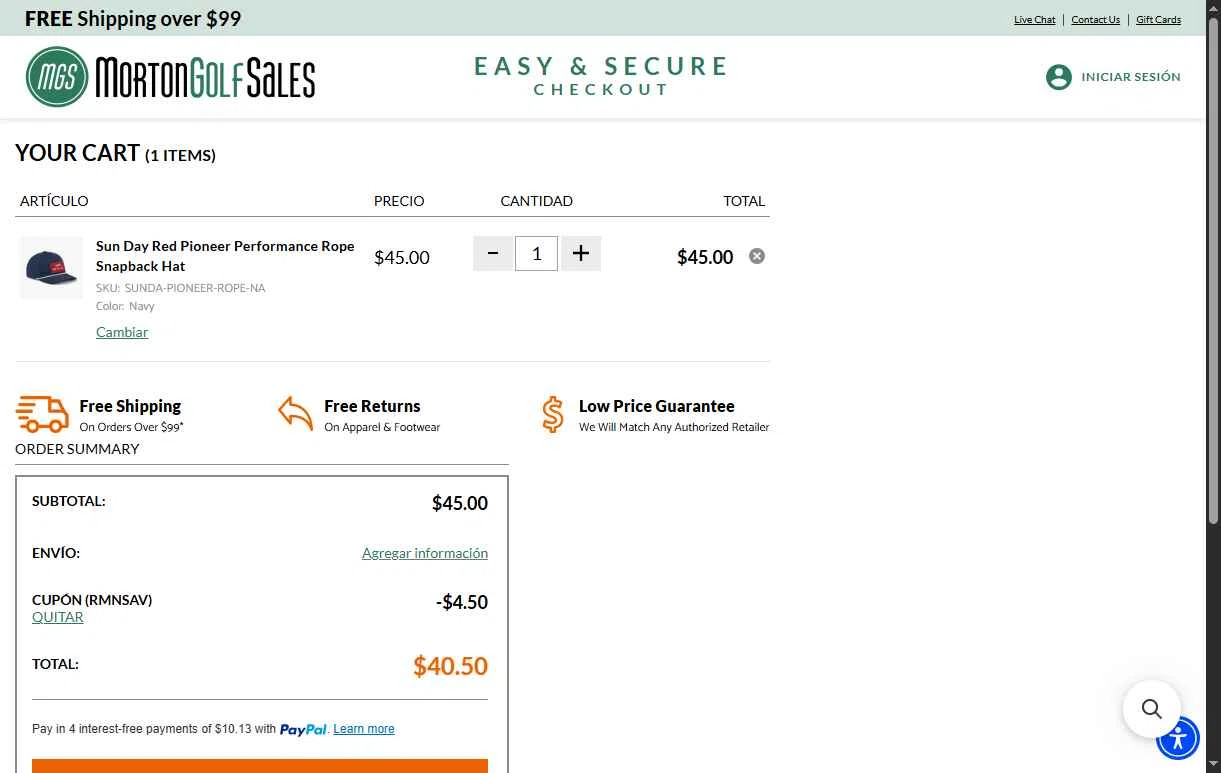1221x773 pixels.
Task: Click the -$4.50 coupon discount
Action: pyautogui.click(x=462, y=602)
